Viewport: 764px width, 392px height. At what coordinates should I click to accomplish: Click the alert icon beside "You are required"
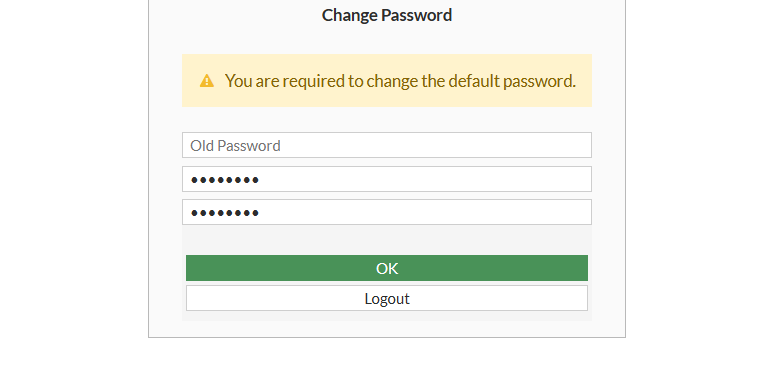(x=207, y=81)
